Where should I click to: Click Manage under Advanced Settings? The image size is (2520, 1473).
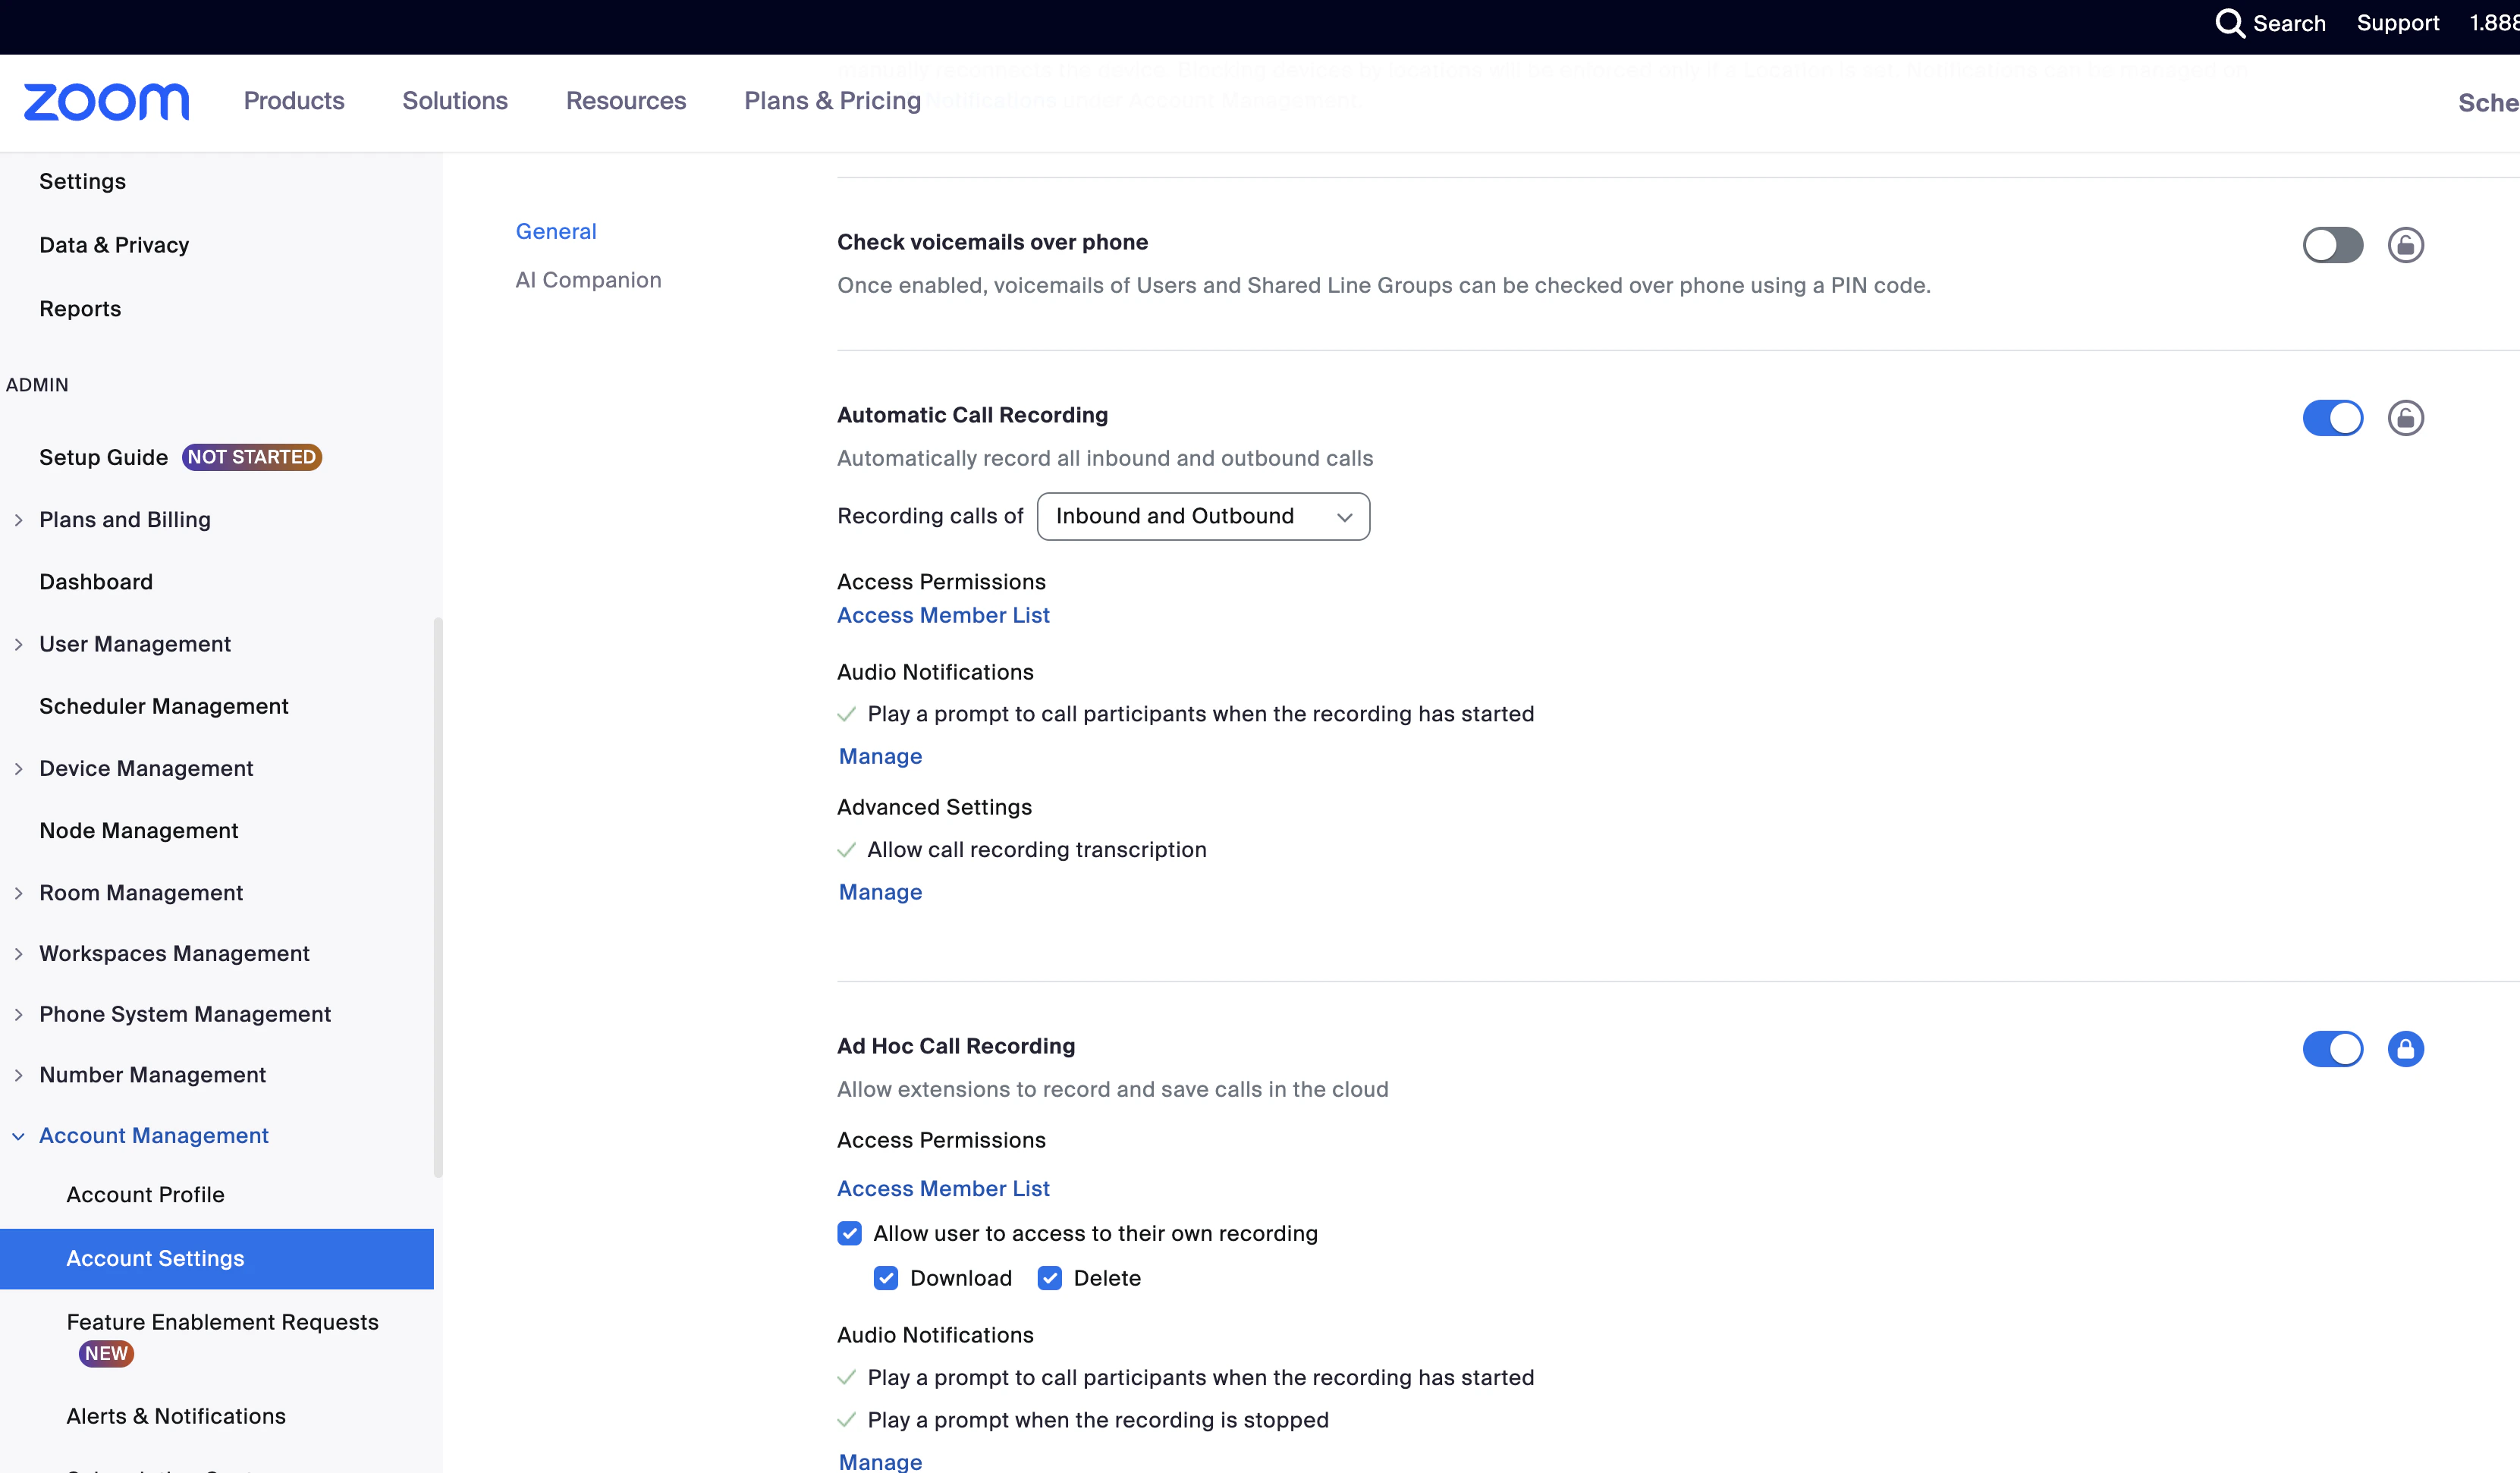click(879, 892)
